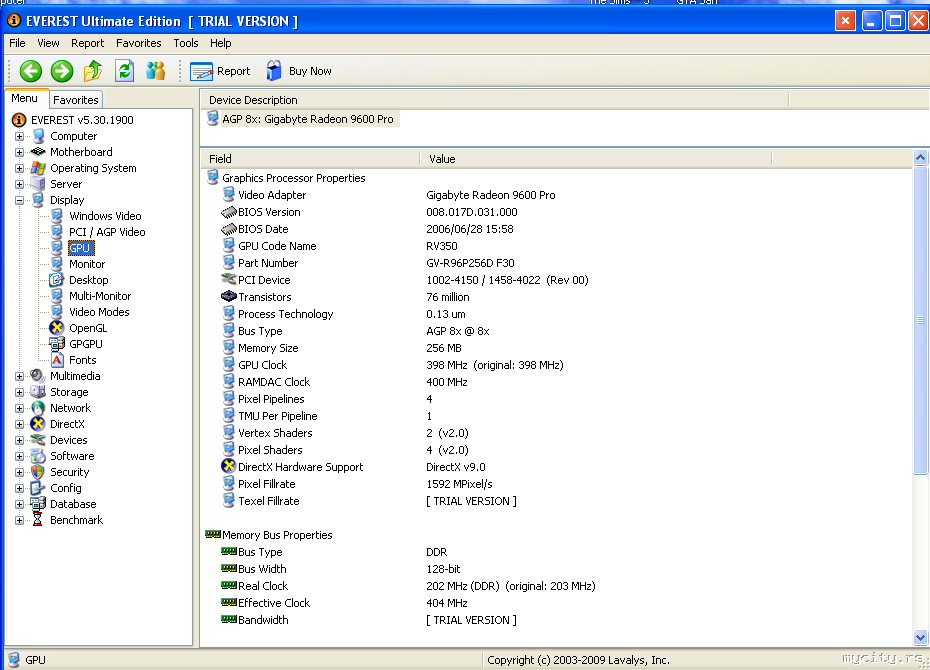Open the Fonts page in Display tree
Viewport: 930px width, 670px height.
82,360
